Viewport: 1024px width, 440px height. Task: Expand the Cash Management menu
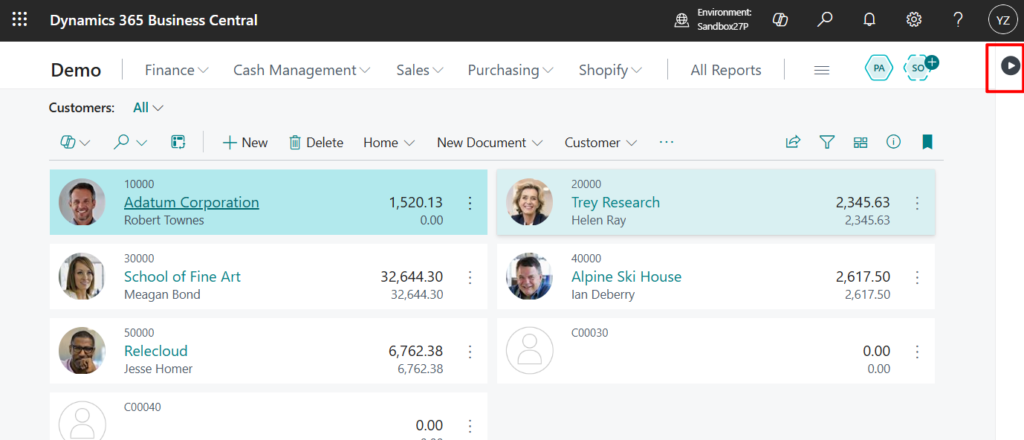coord(301,70)
